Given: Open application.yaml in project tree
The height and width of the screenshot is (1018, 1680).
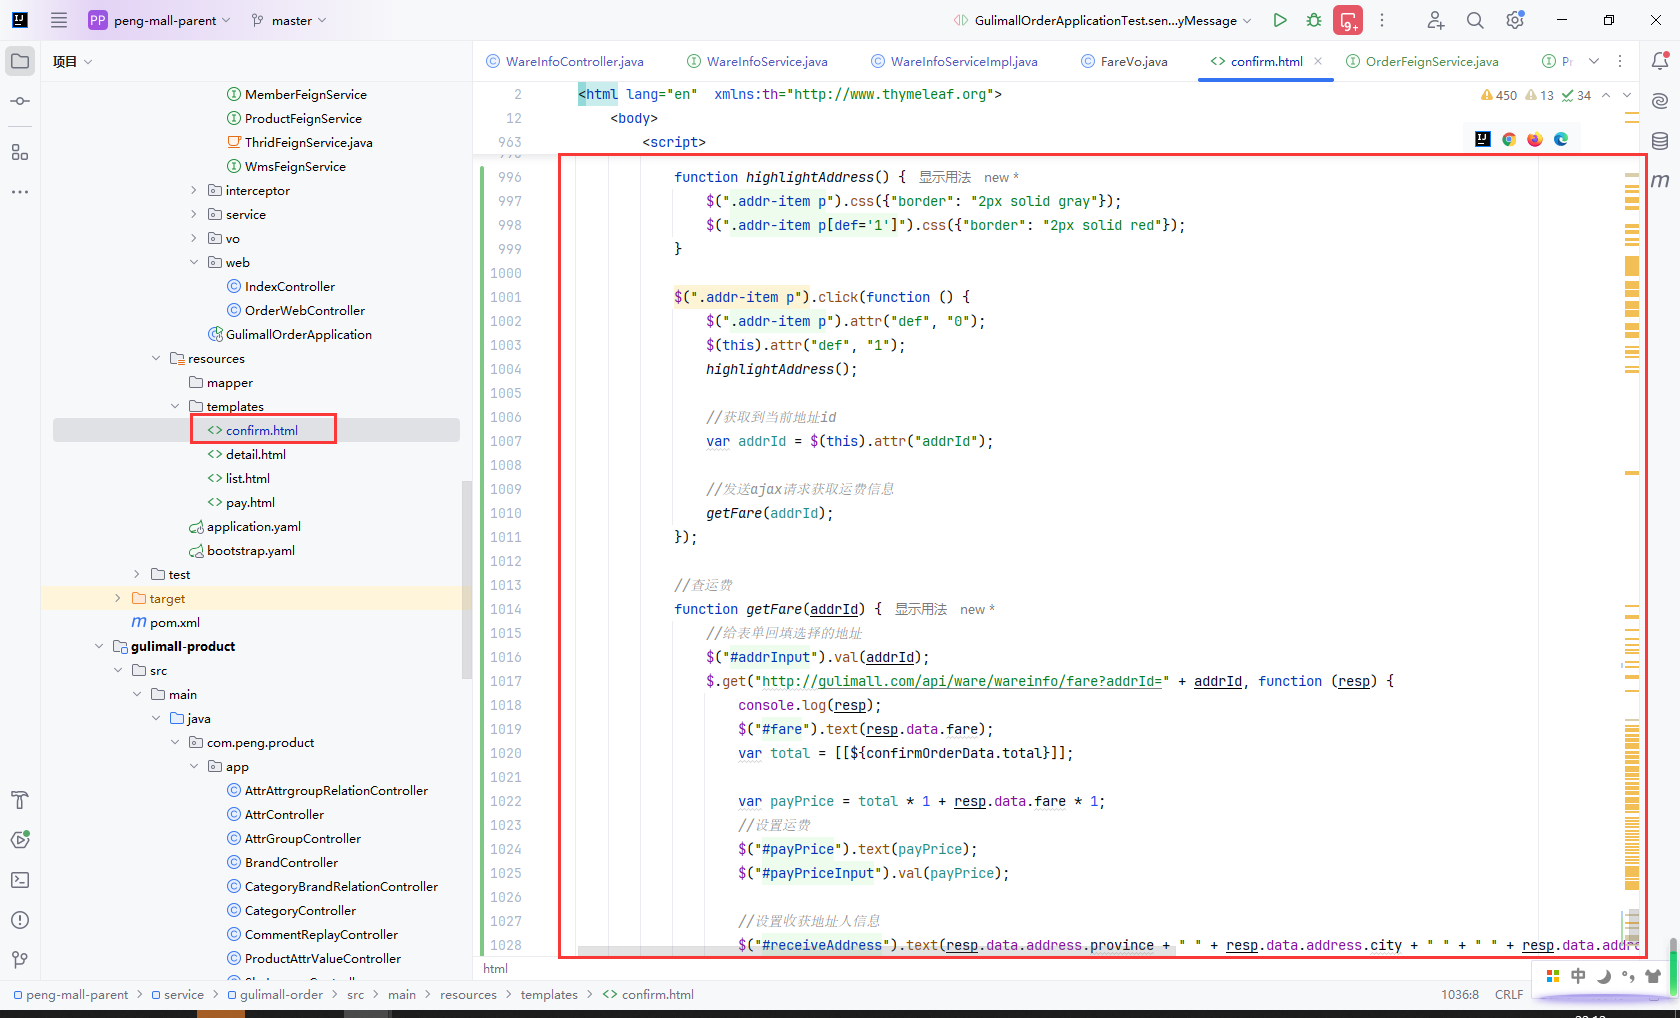Looking at the screenshot, I should [253, 526].
